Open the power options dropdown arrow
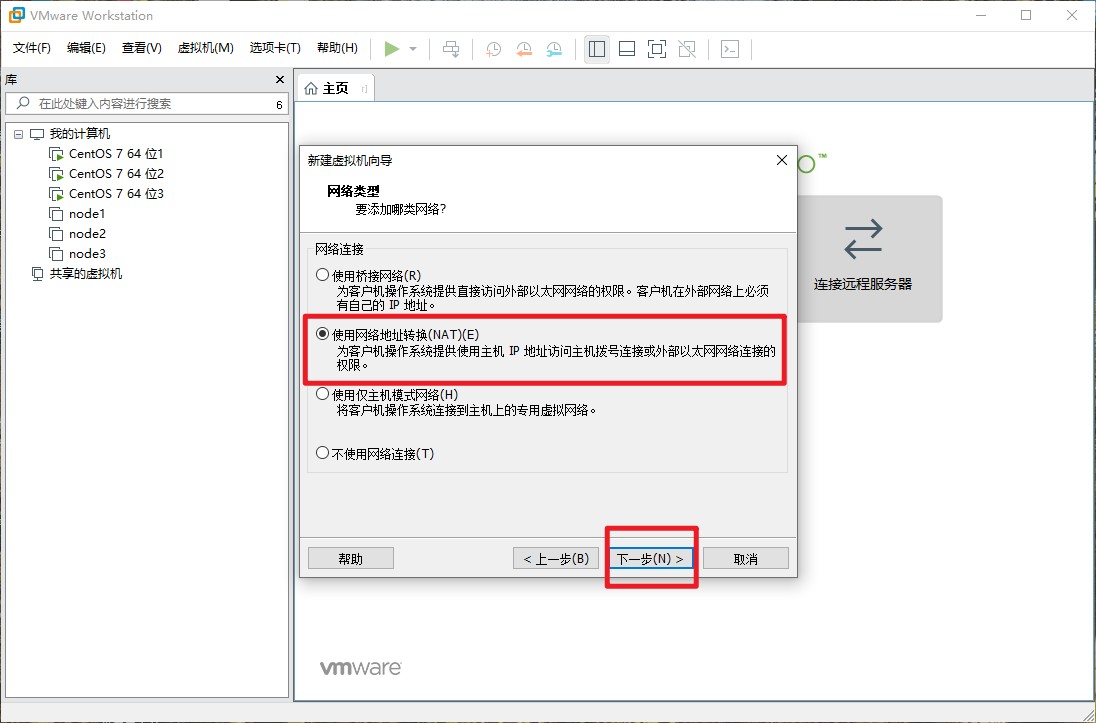 click(x=413, y=49)
